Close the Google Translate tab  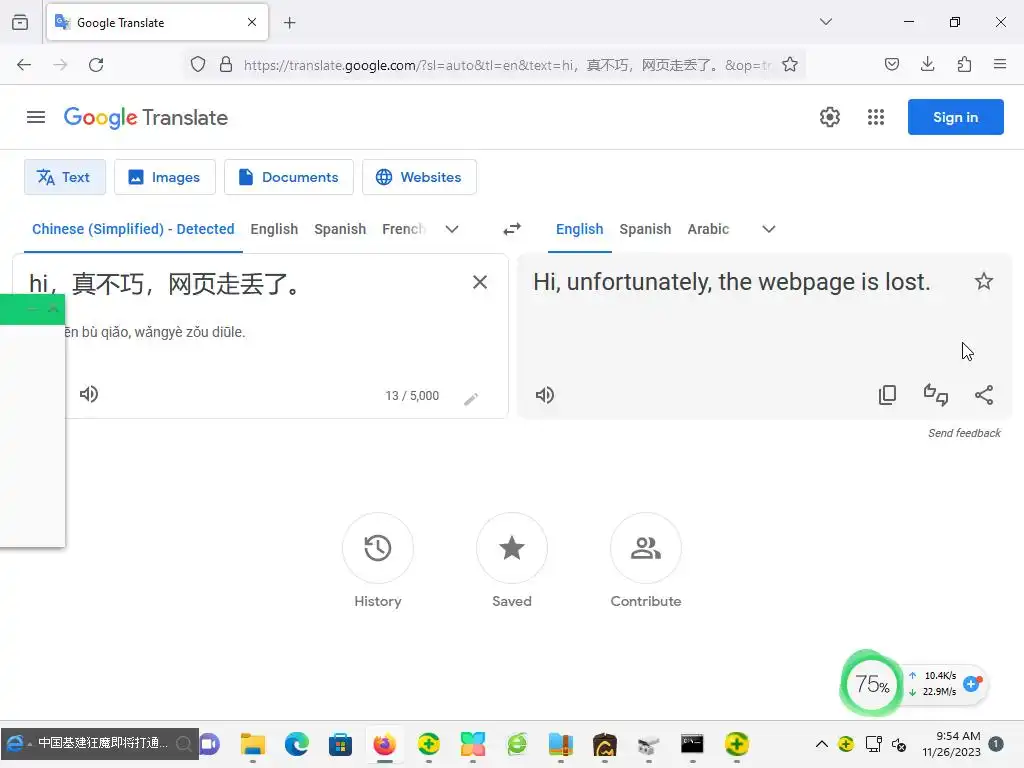pyautogui.click(x=252, y=22)
